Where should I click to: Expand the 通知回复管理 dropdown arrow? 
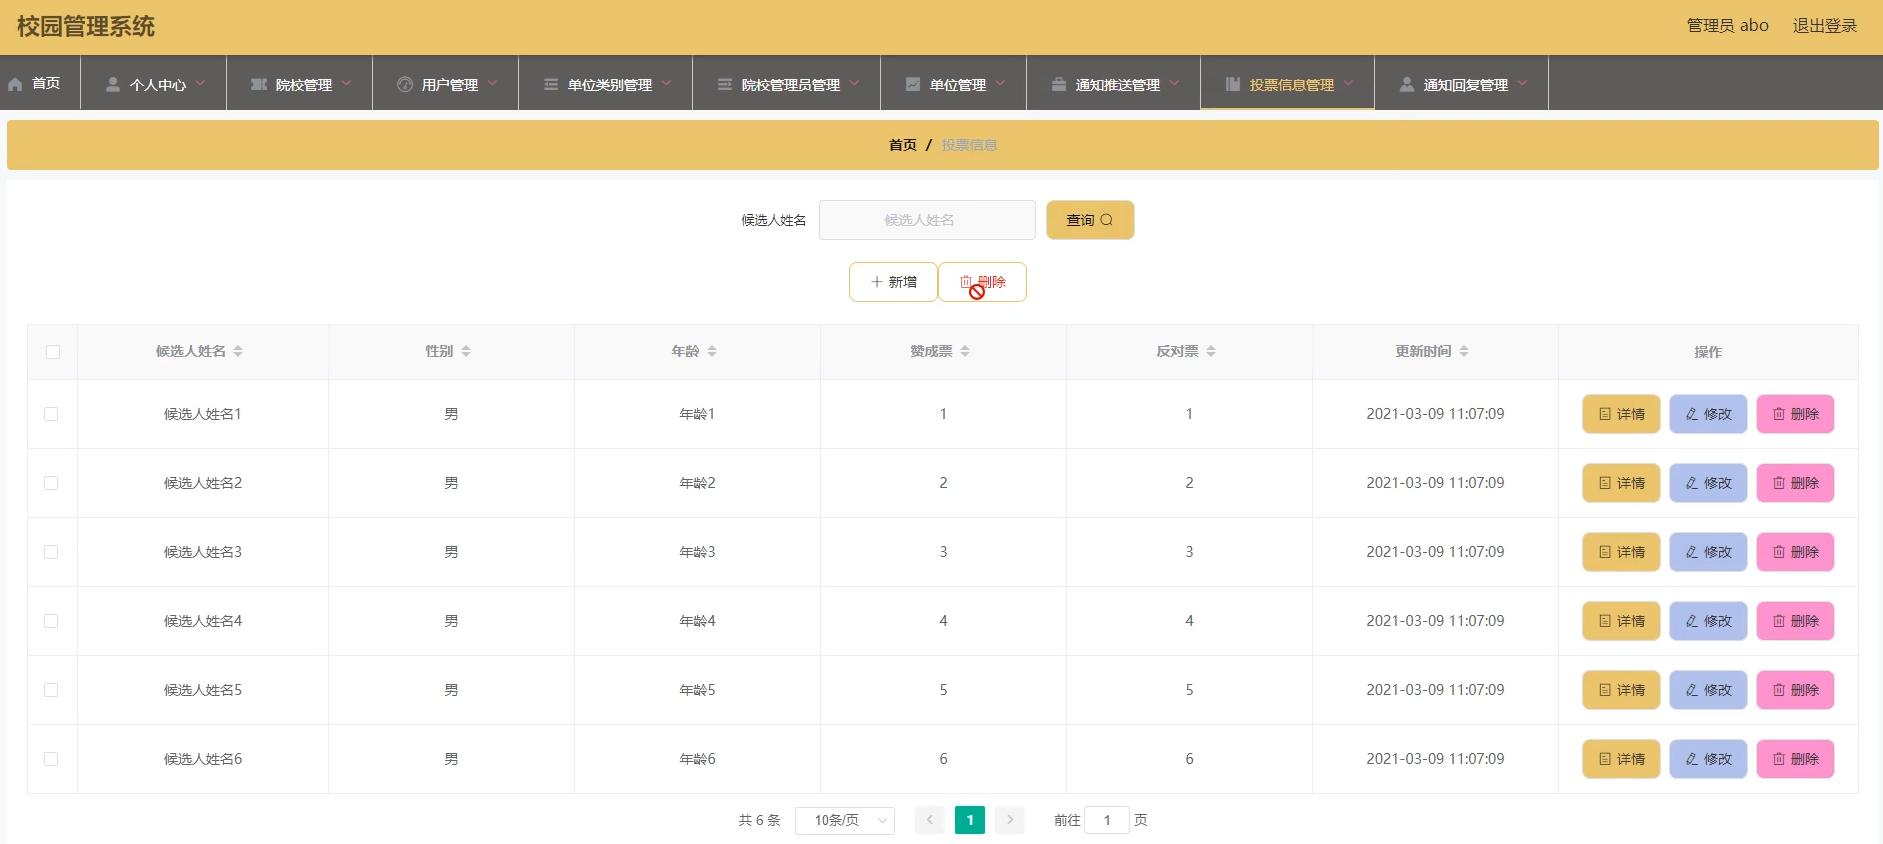coord(1522,83)
